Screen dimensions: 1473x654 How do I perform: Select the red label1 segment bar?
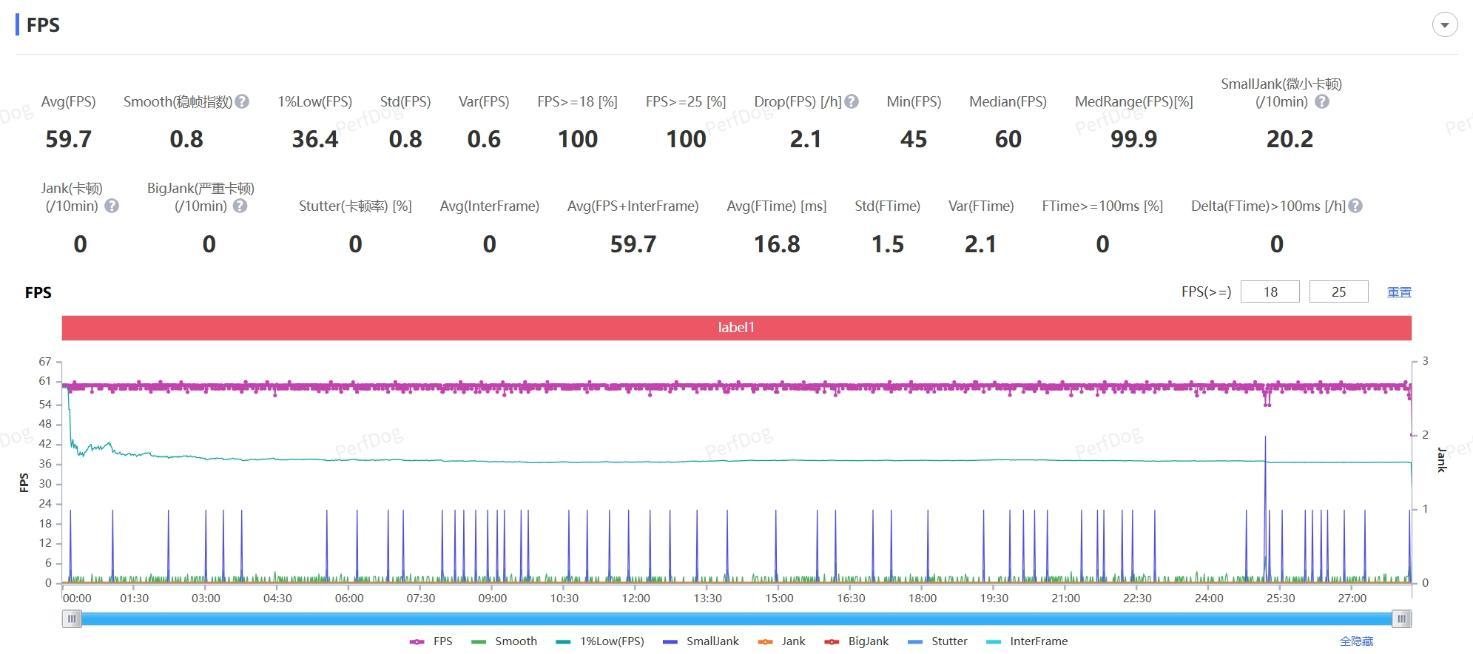click(x=736, y=328)
